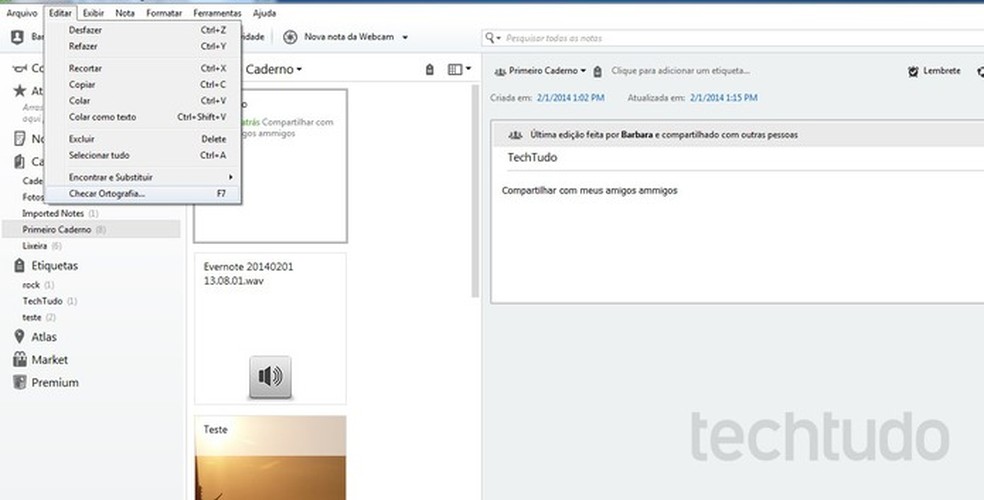Choose Colar como texto
984x500 pixels.
[x=144, y=117]
